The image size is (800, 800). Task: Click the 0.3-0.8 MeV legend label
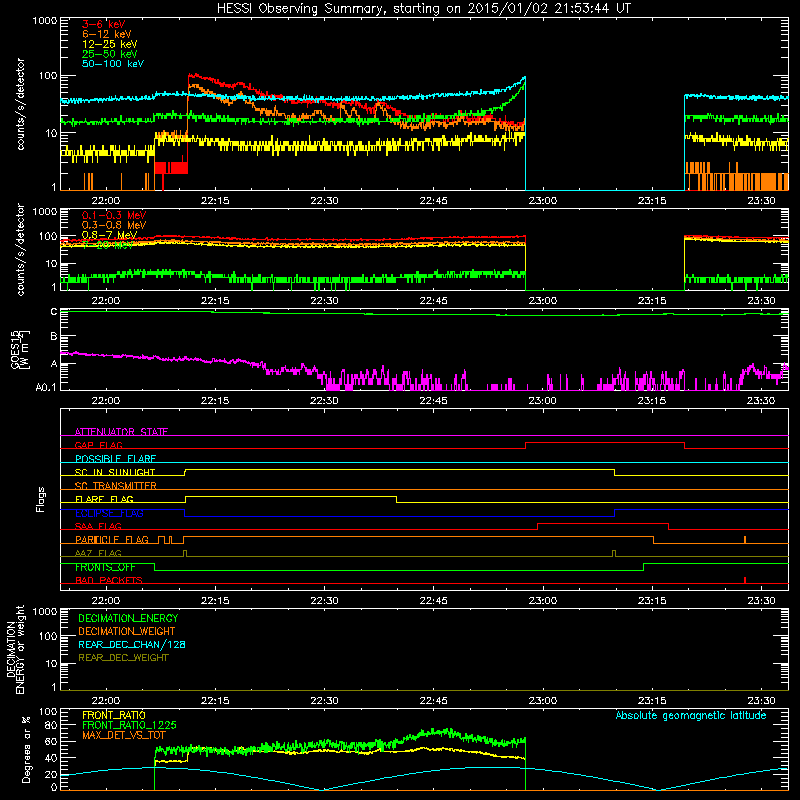pyautogui.click(x=114, y=225)
